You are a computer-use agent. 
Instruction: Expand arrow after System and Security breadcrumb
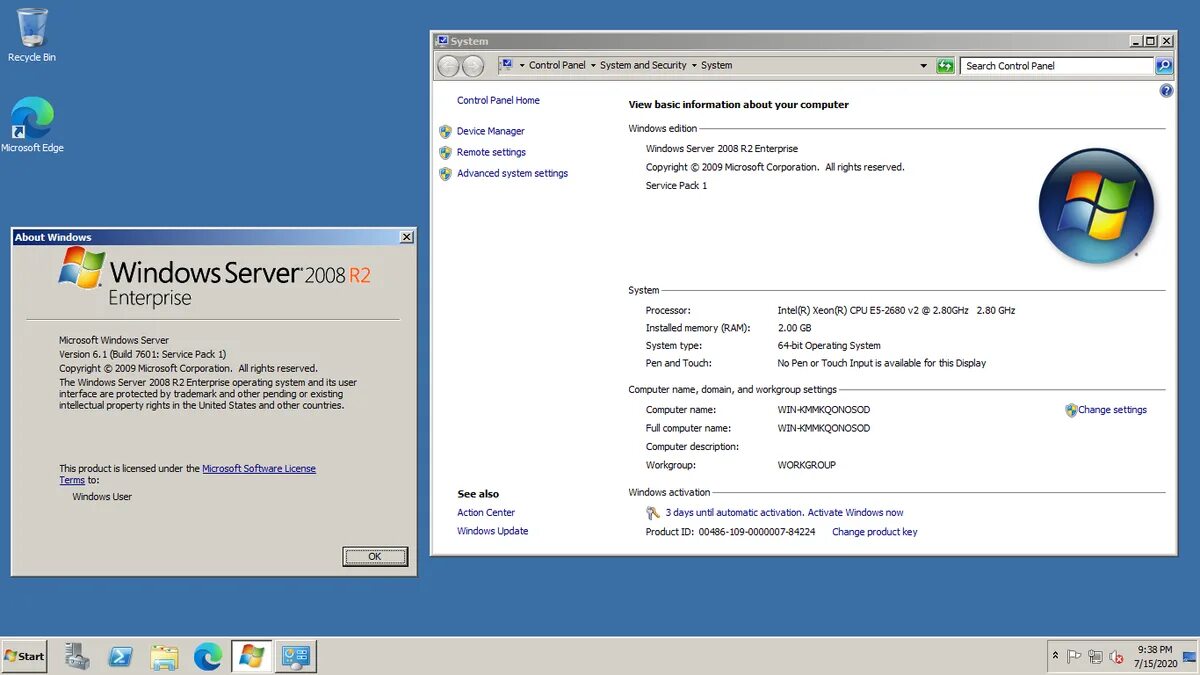(694, 66)
